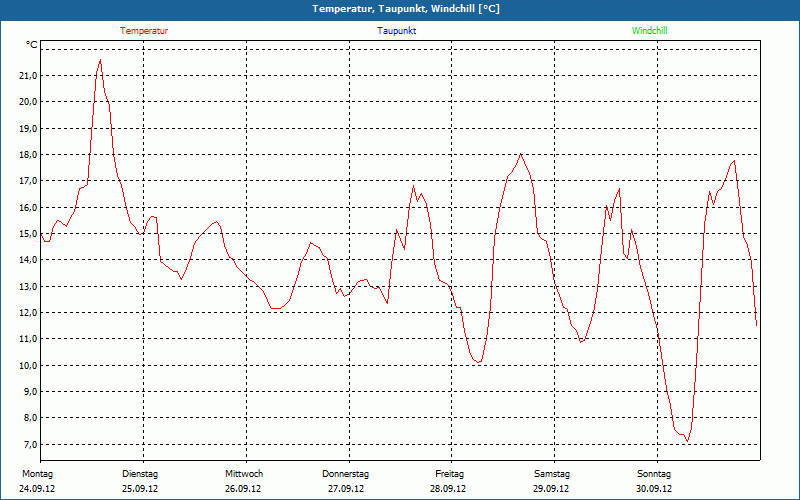Click the Sonntag day label
Image resolution: width=800 pixels, height=500 pixels.
(x=654, y=474)
